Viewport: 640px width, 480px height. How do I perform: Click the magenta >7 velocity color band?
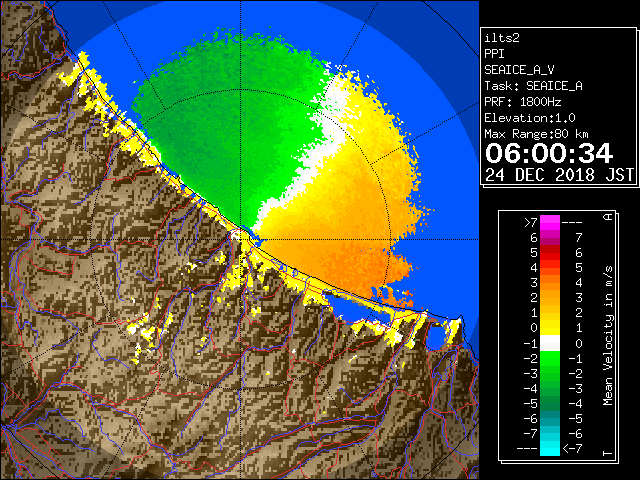550,222
